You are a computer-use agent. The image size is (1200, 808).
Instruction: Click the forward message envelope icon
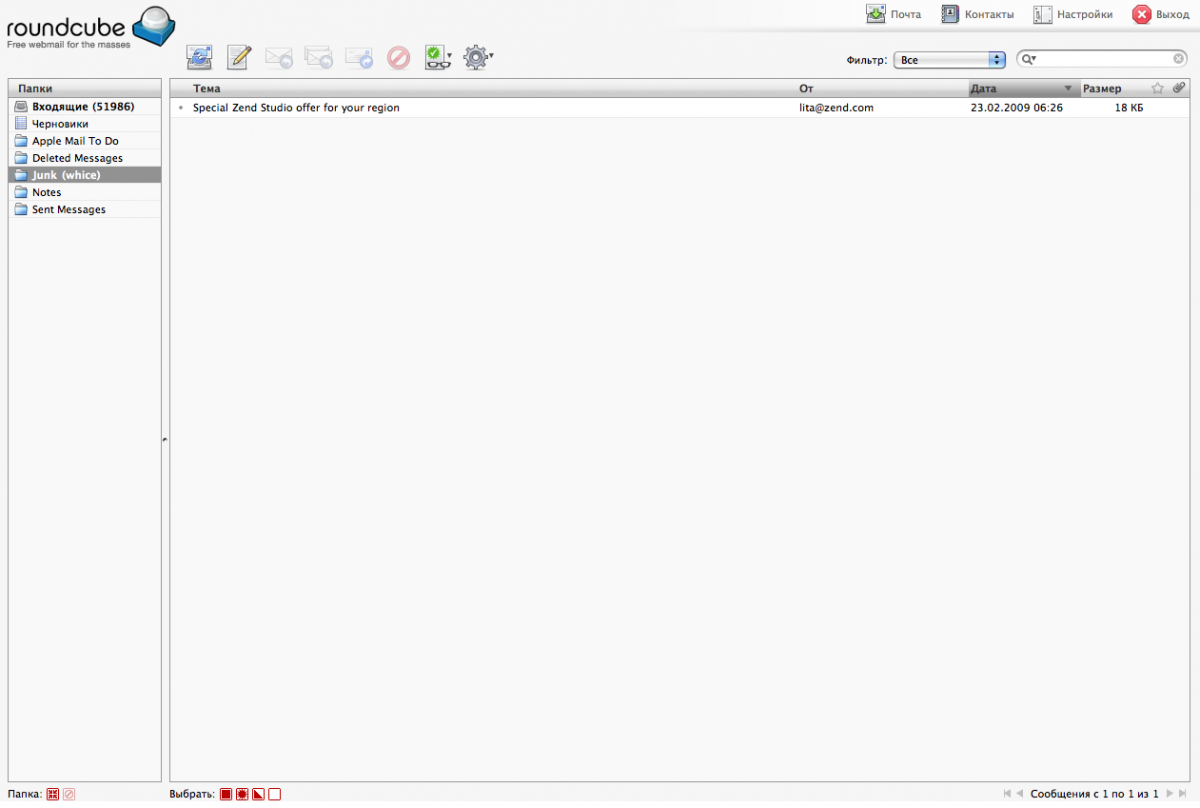[359, 58]
